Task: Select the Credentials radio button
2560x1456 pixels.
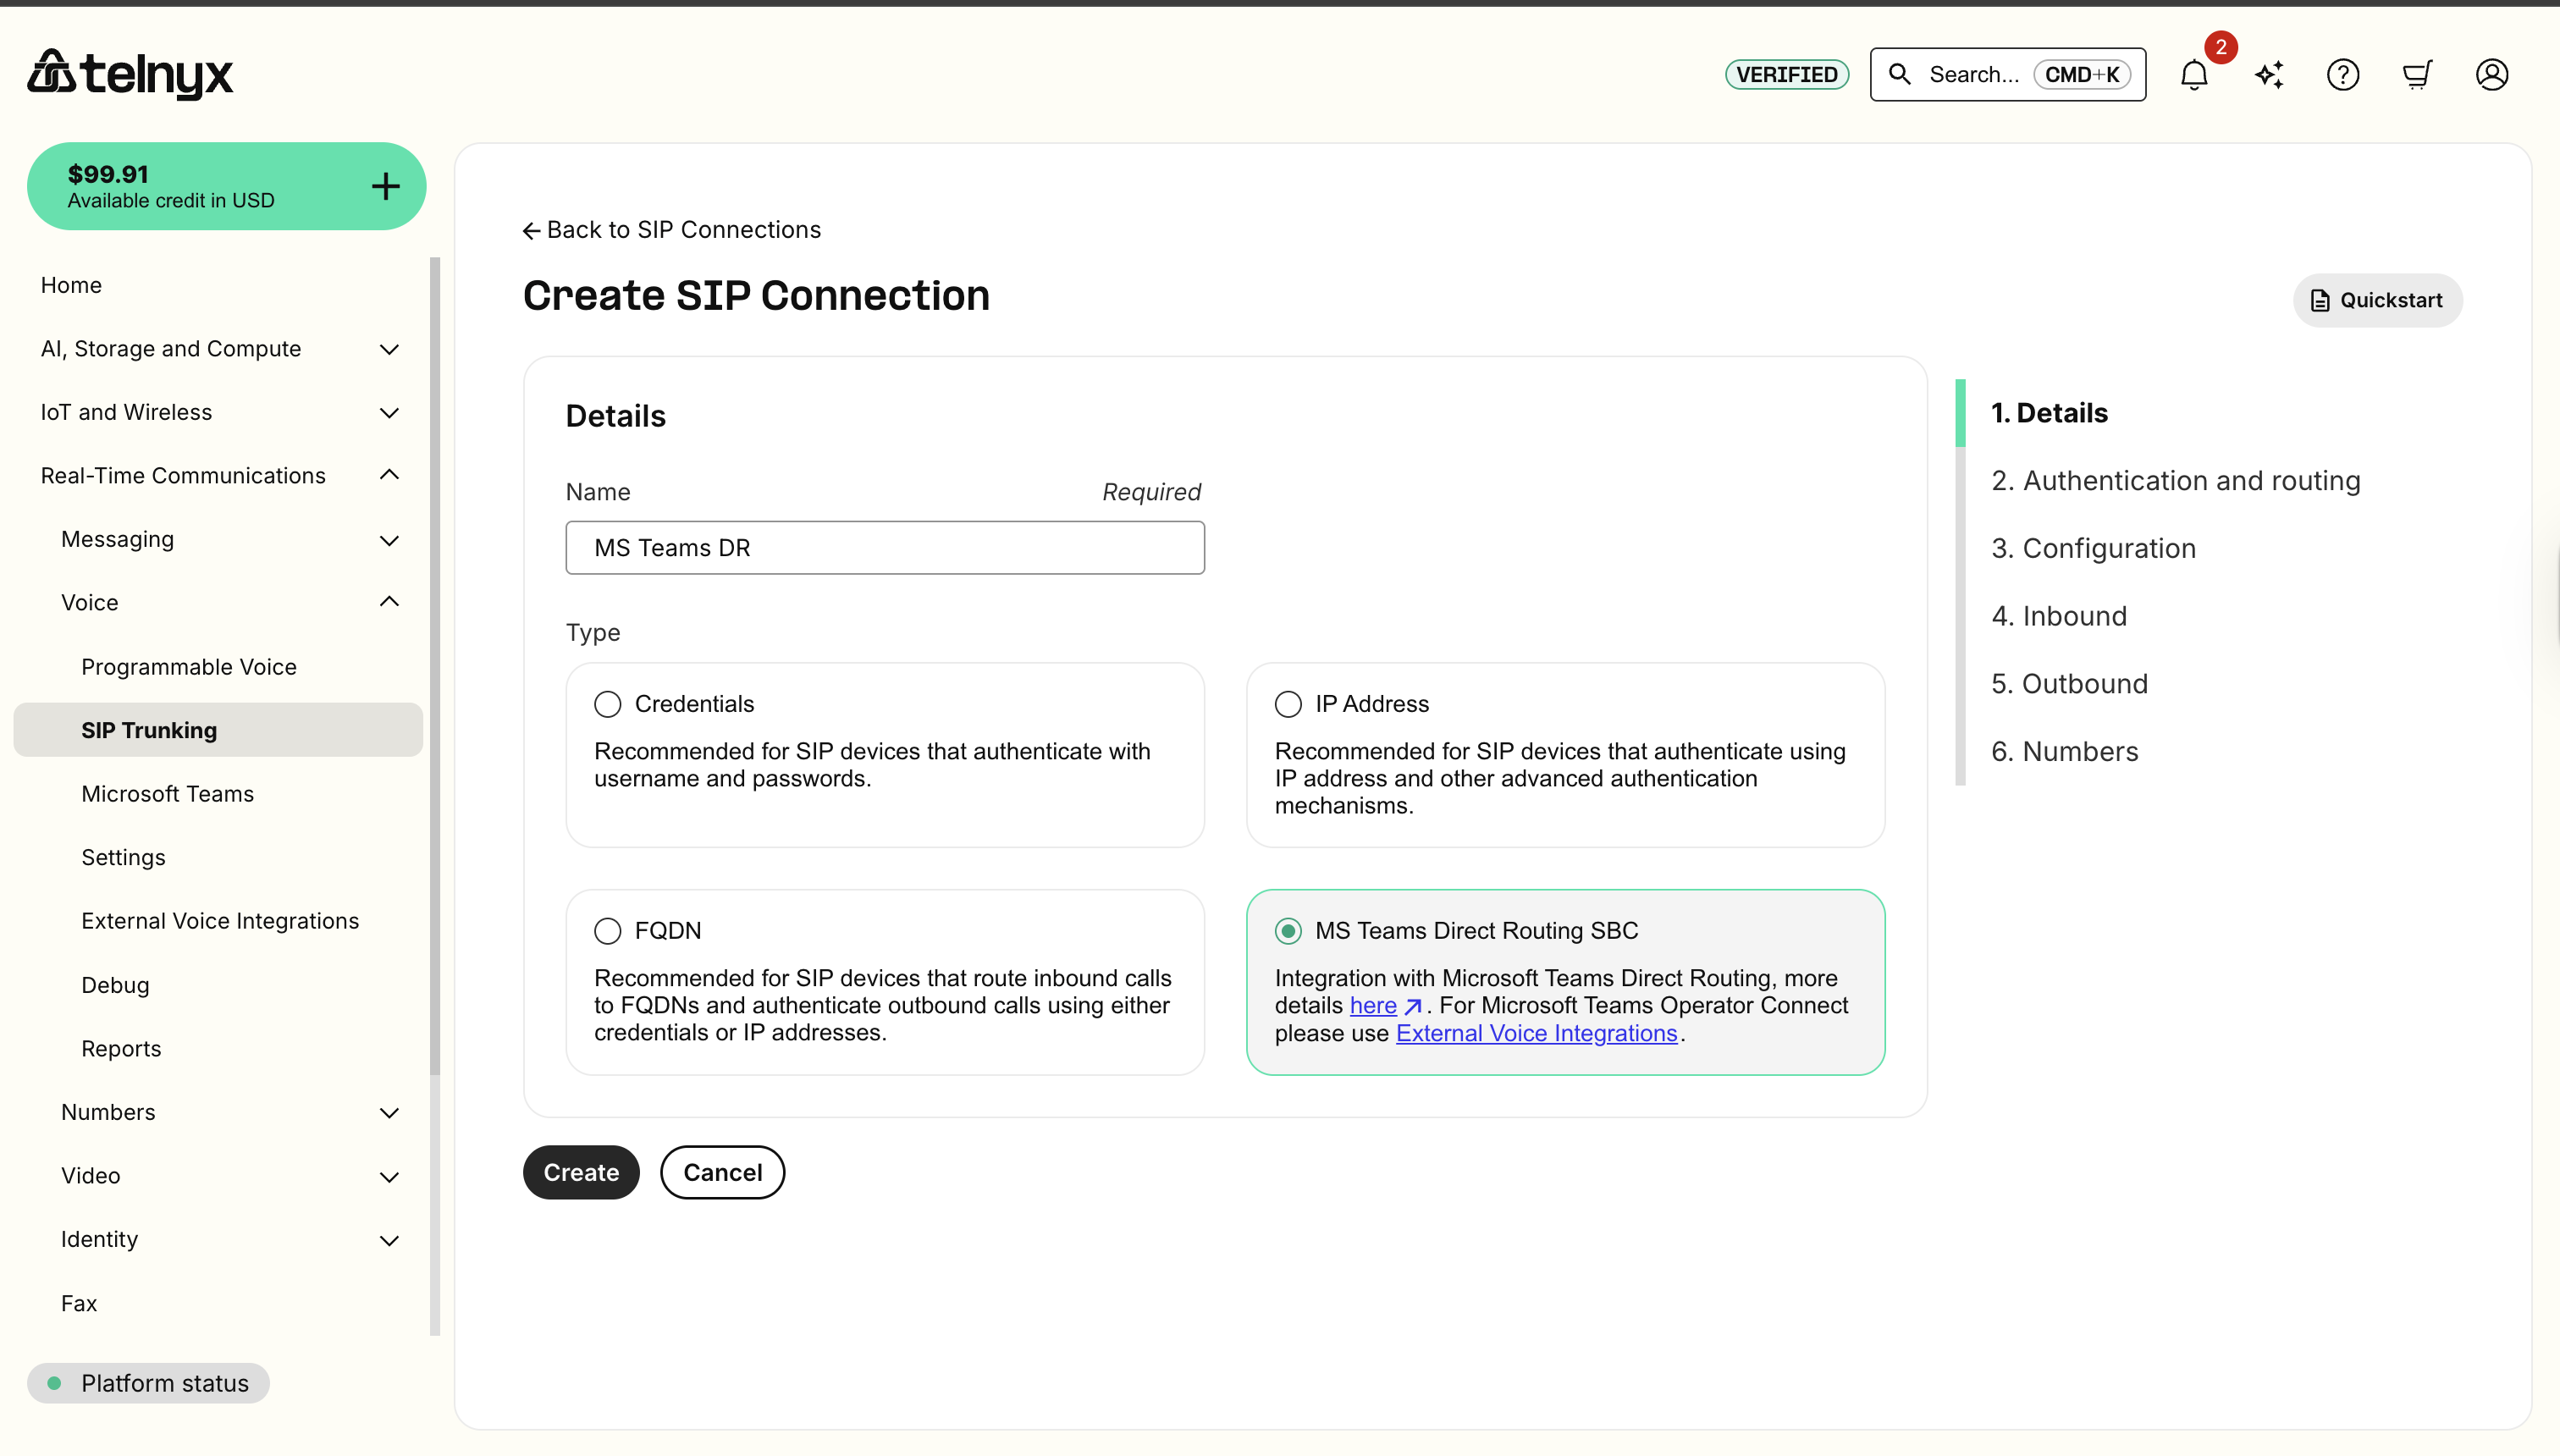Action: (607, 704)
